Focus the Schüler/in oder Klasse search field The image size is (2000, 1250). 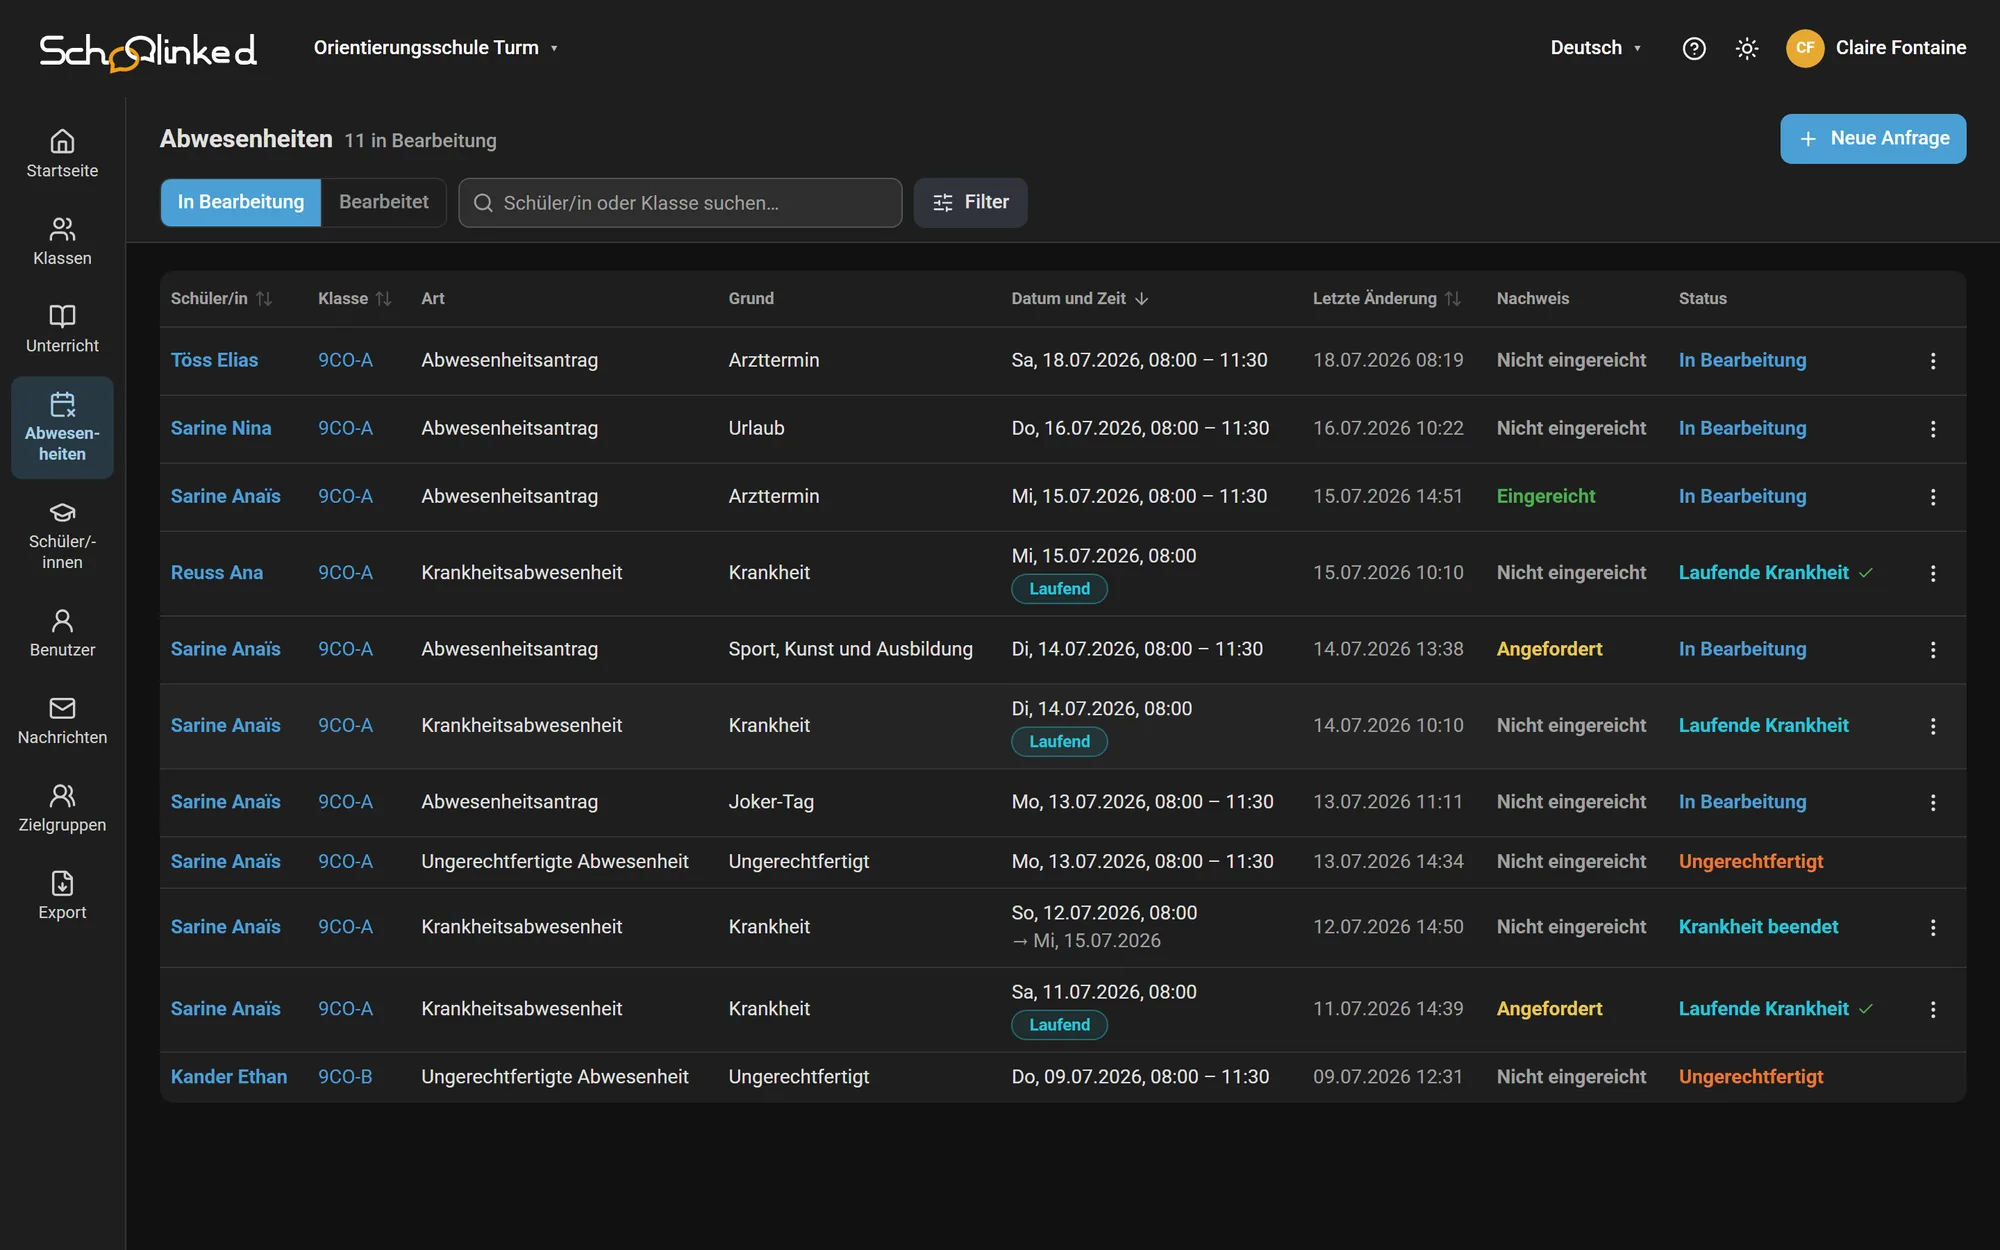pos(680,203)
